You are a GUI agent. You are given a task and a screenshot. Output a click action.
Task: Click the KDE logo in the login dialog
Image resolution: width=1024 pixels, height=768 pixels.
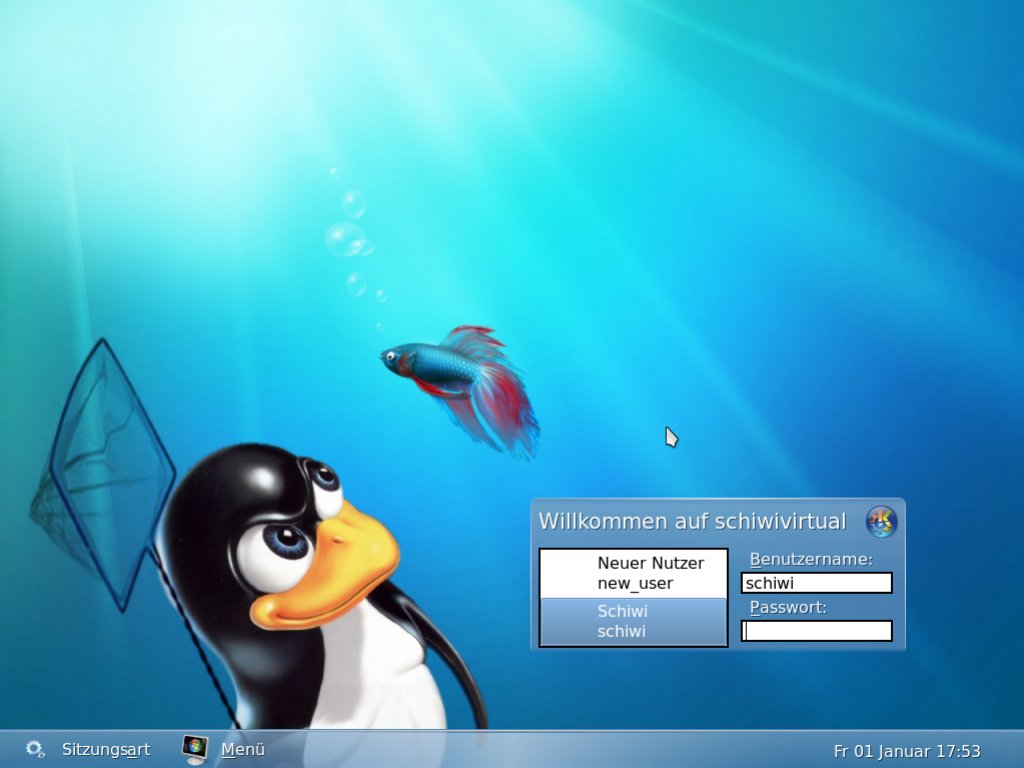pyautogui.click(x=881, y=522)
